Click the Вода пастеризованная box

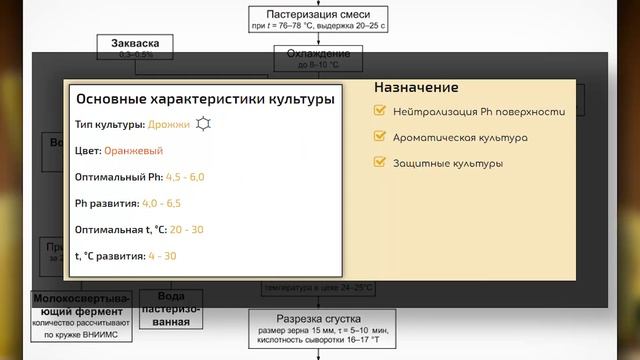click(x=171, y=309)
